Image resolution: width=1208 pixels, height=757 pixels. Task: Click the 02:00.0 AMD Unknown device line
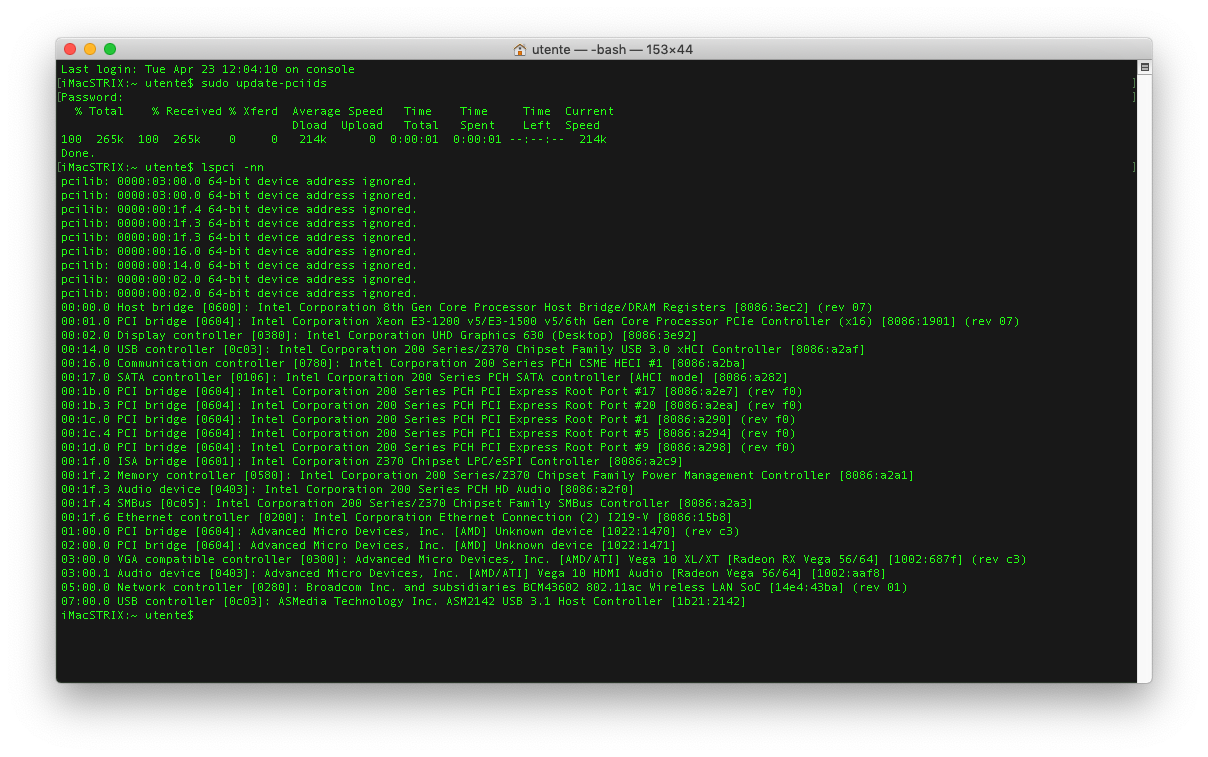(369, 545)
